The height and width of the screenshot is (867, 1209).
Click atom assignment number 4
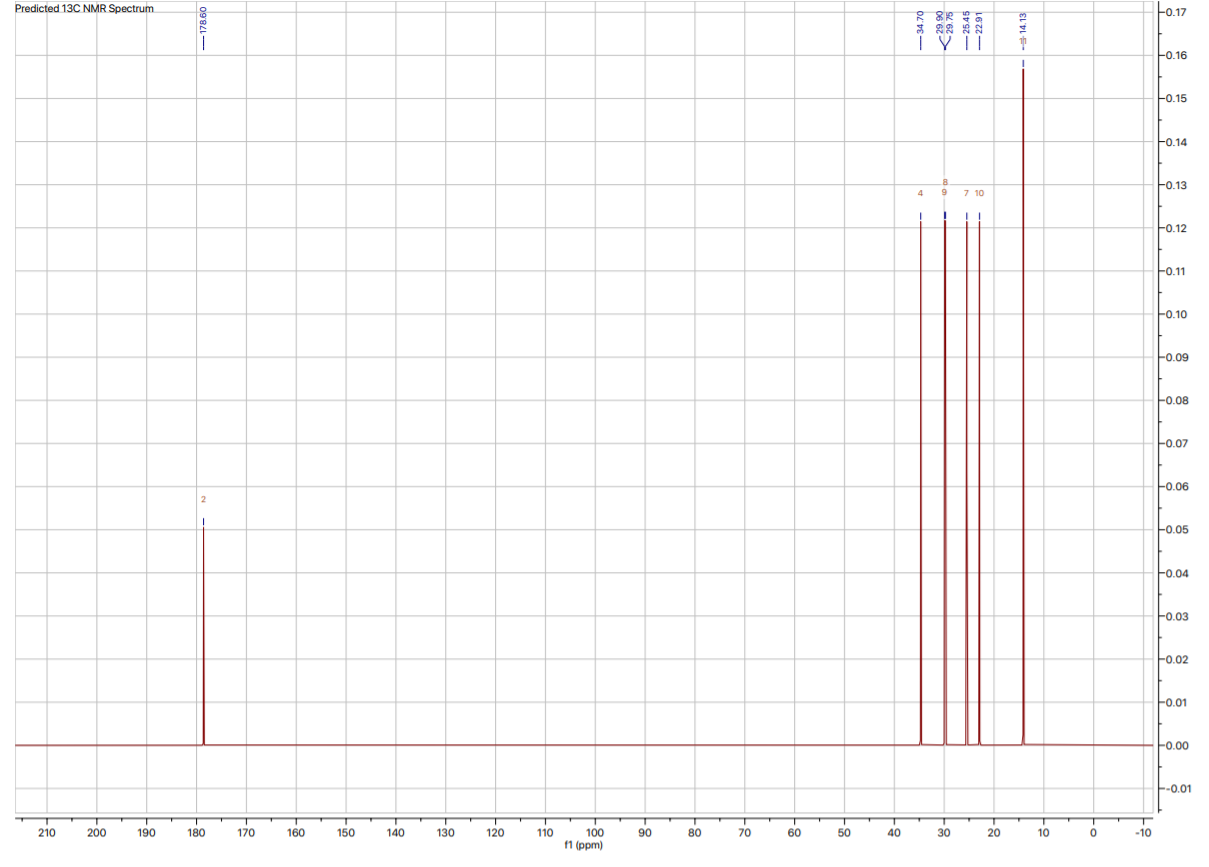point(920,193)
